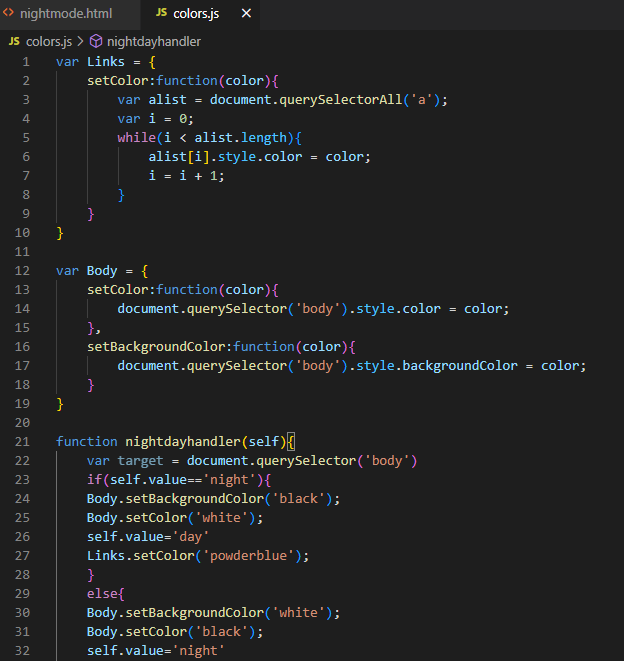Open nightdayhandler breadcrumb symbol
The height and width of the screenshot is (661, 624).
[154, 42]
